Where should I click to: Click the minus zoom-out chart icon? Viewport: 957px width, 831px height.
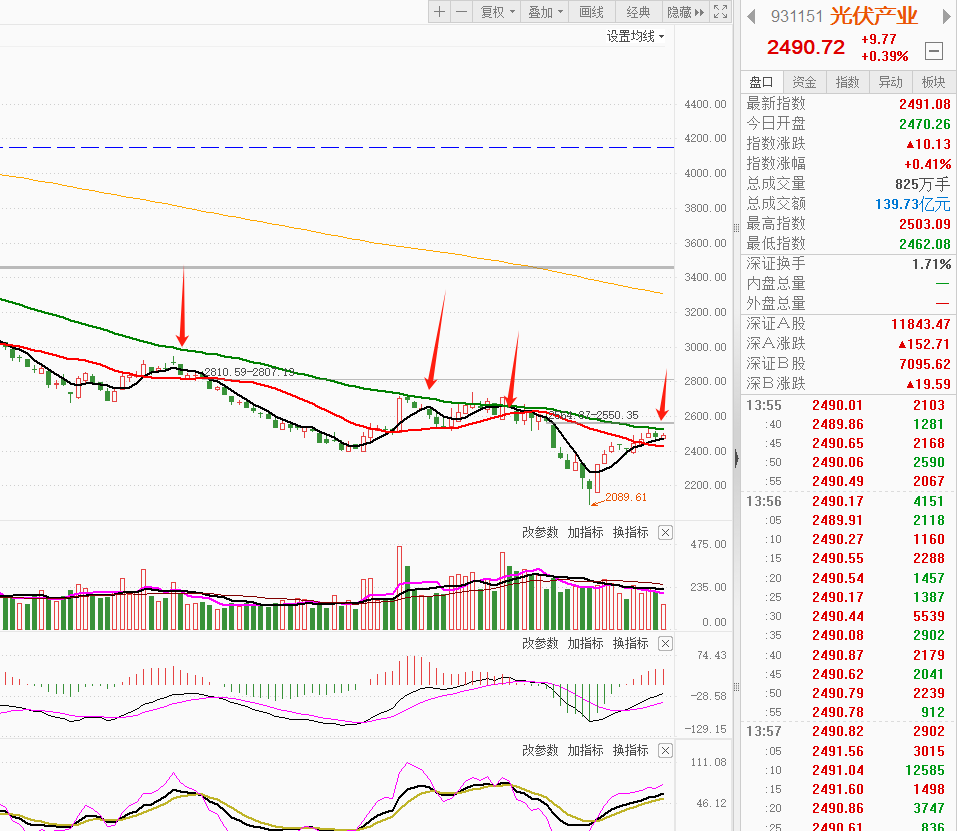(x=461, y=12)
